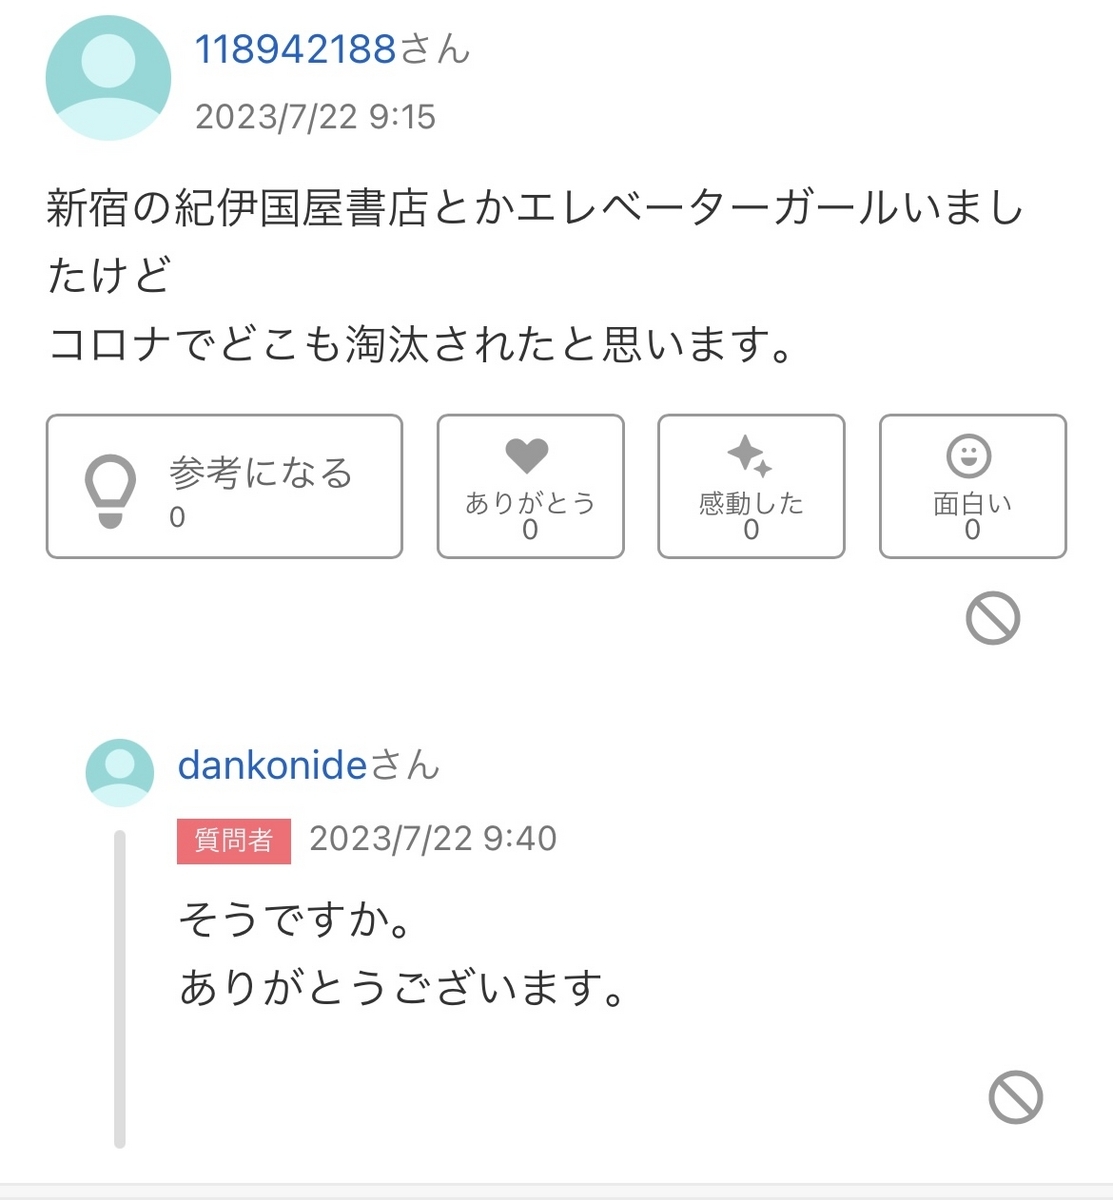Viewport: 1113px width, 1200px height.
Task: Click the red 質問者 badge
Action: 234,841
